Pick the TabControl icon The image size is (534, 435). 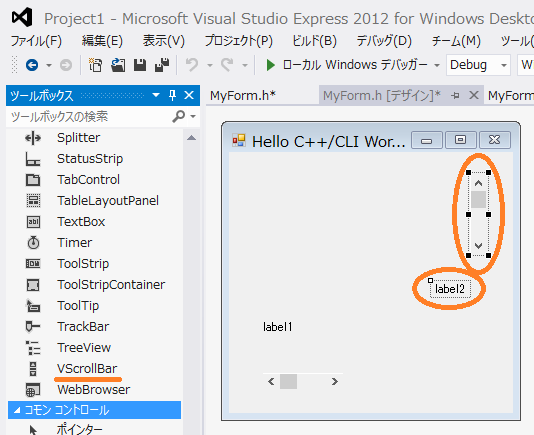click(x=33, y=180)
